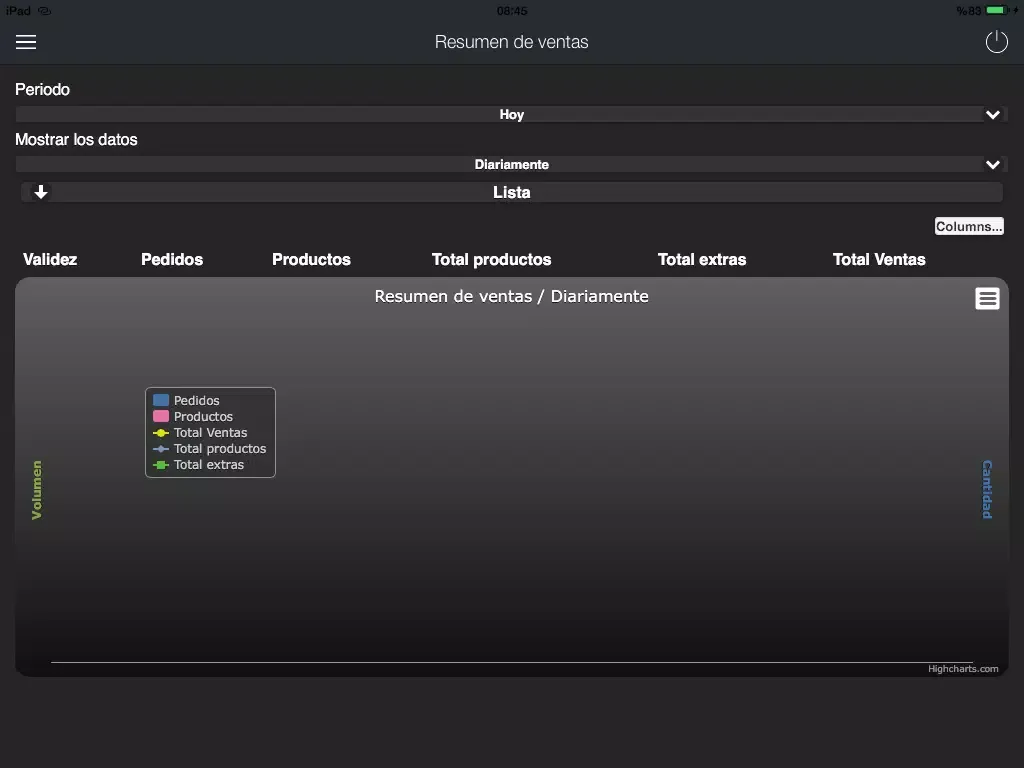Click the blue Pedidos legend swatch

[x=161, y=400]
